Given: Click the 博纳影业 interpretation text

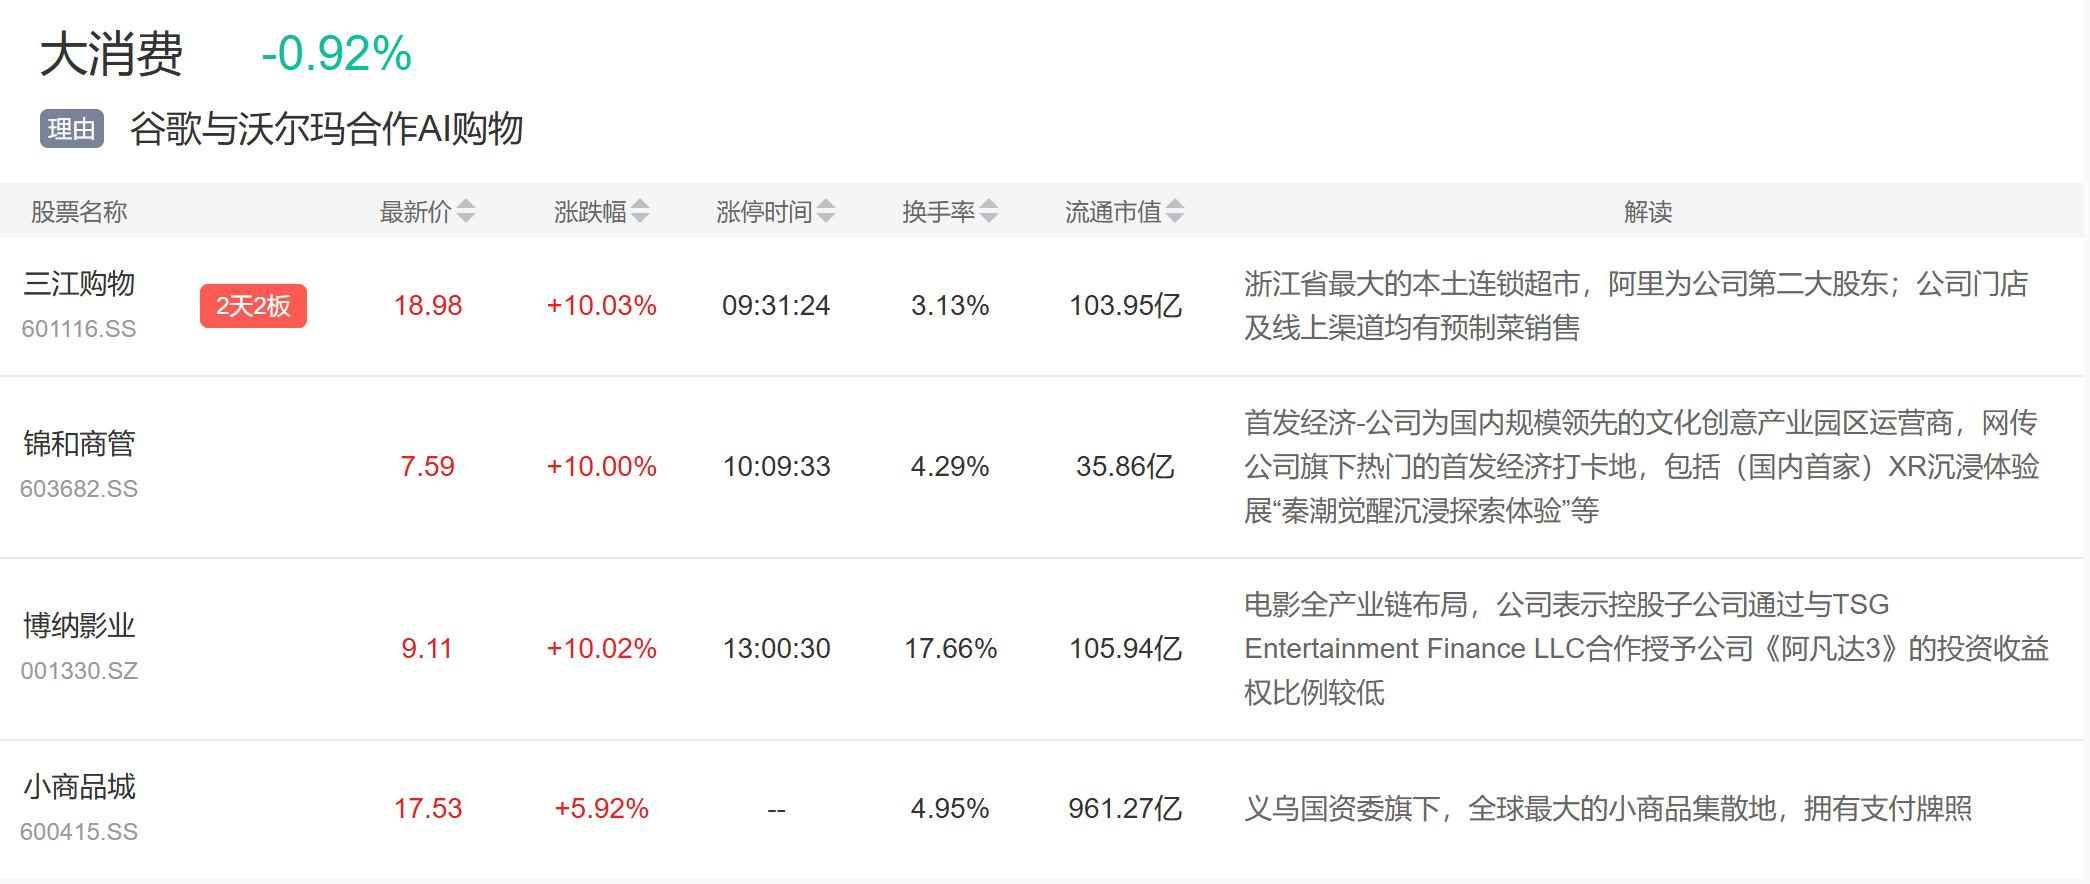Looking at the screenshot, I should click(x=1645, y=648).
